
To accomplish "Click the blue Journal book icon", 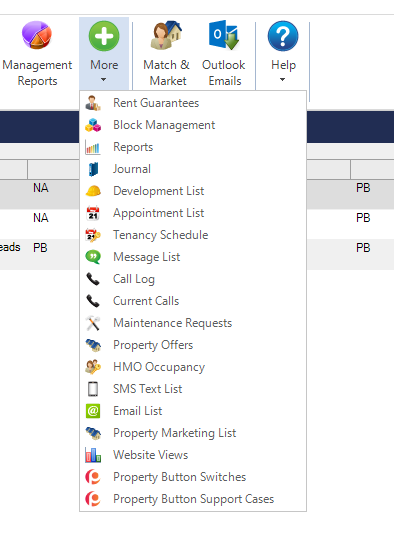I will (x=93, y=169).
